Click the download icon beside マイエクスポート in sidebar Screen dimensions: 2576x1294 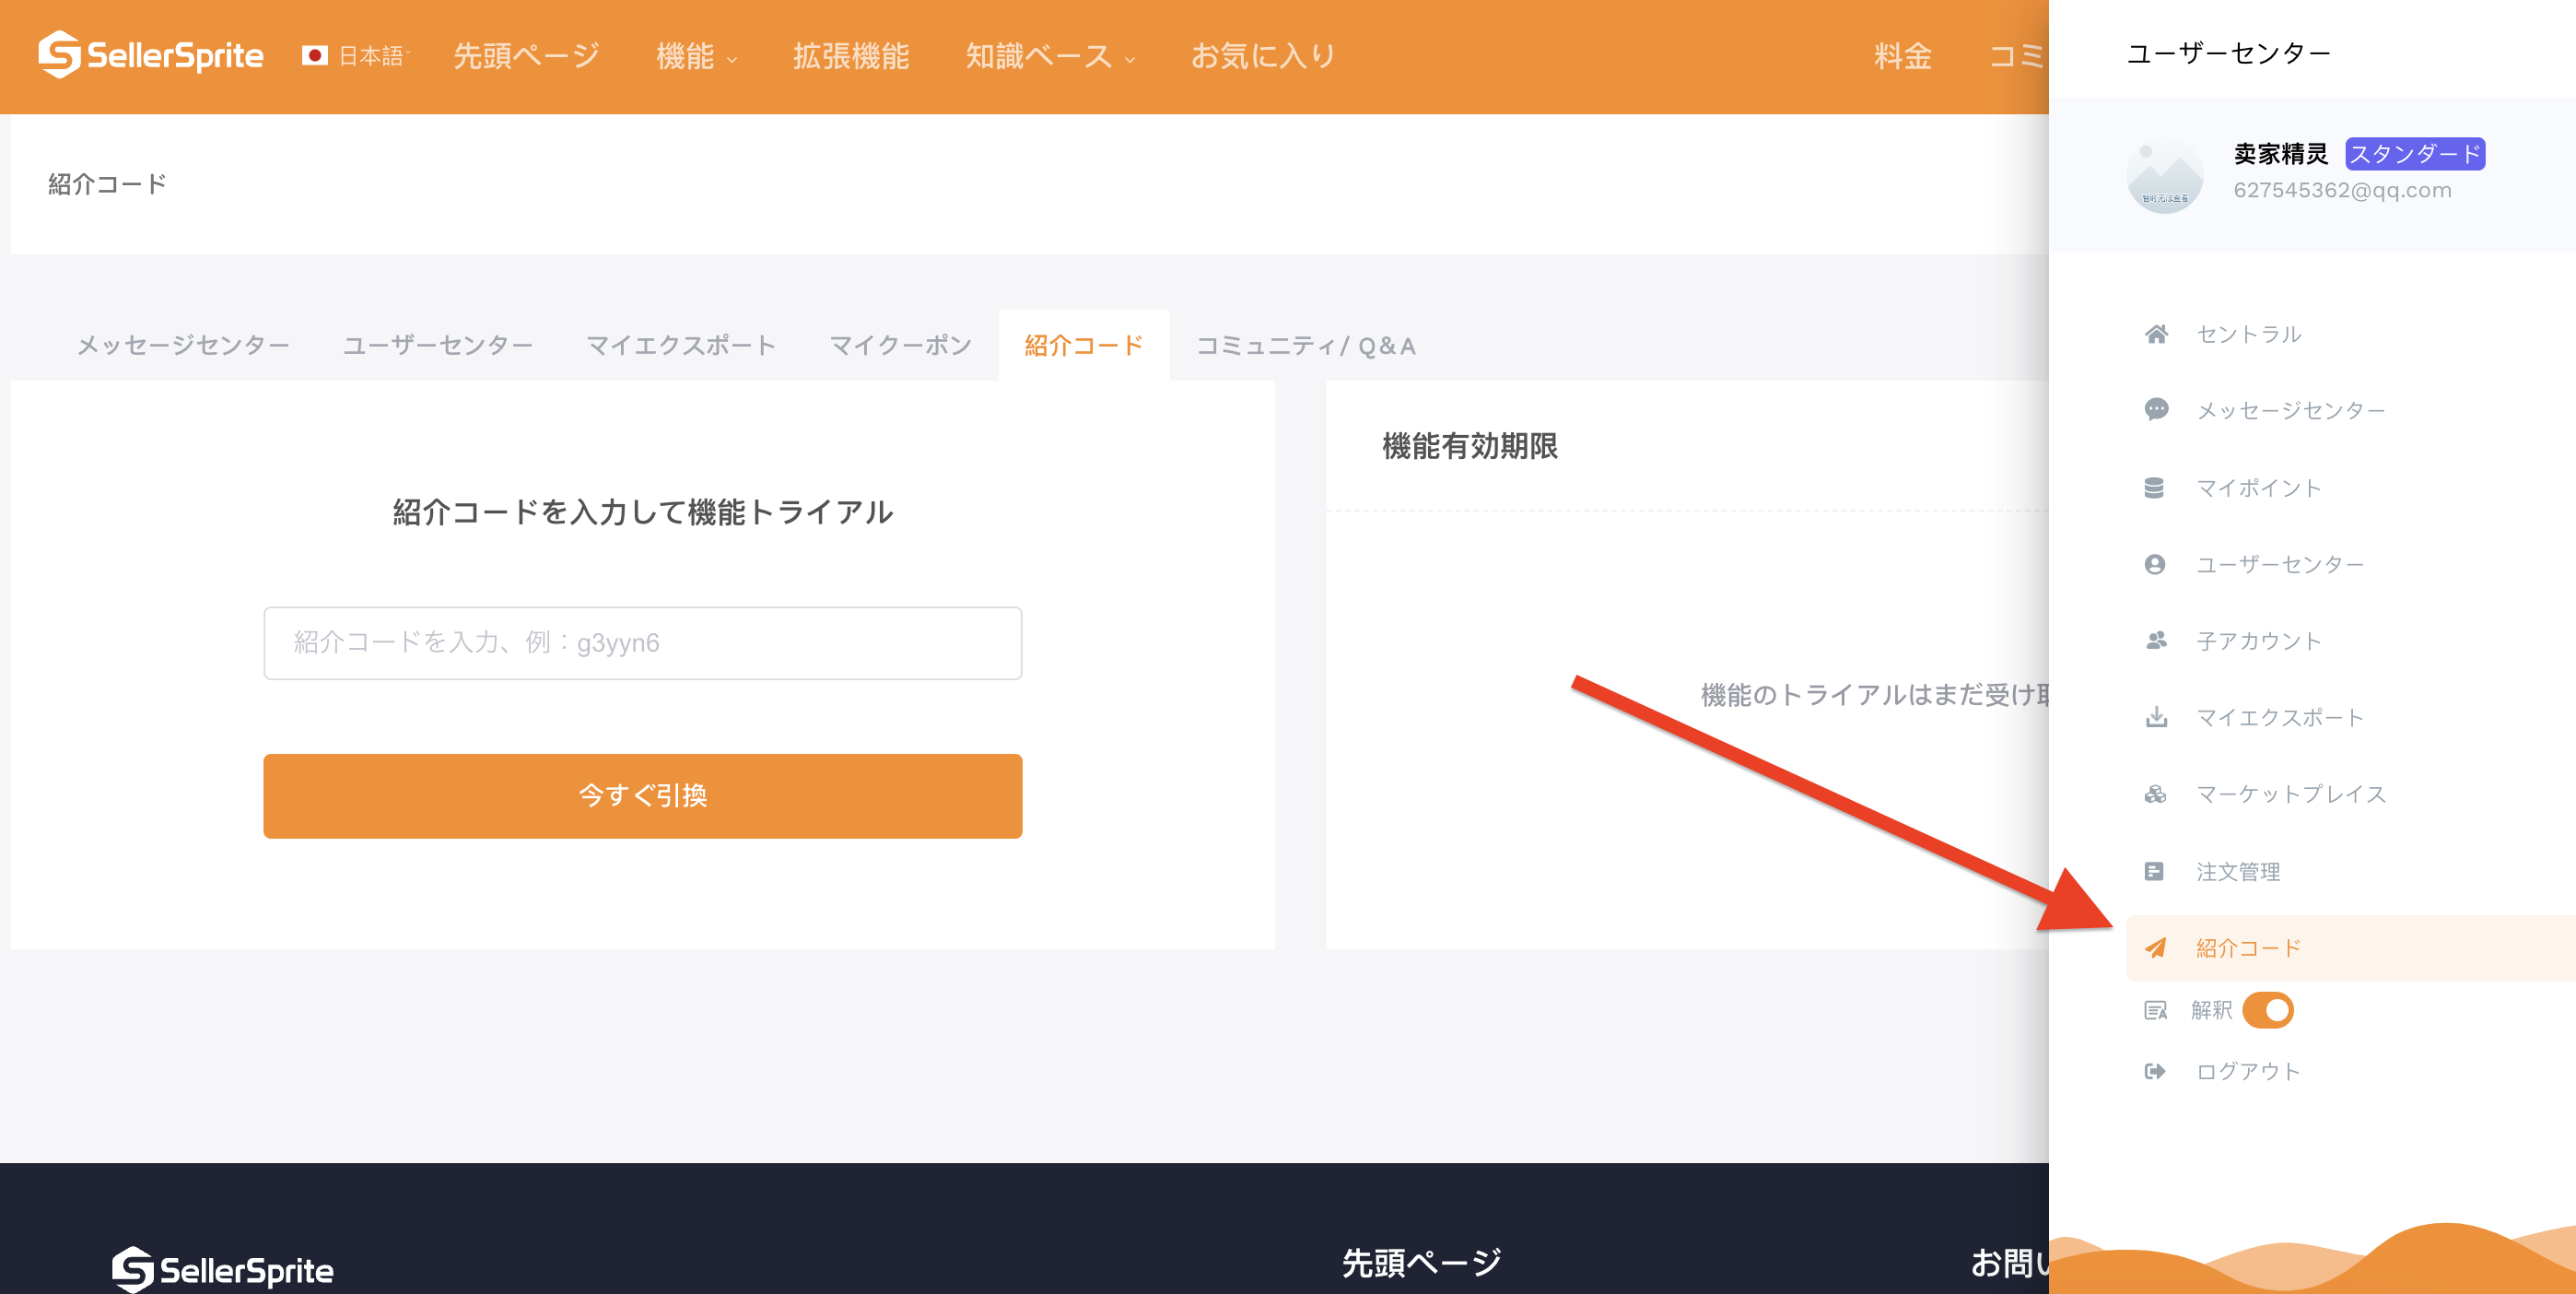click(2156, 717)
